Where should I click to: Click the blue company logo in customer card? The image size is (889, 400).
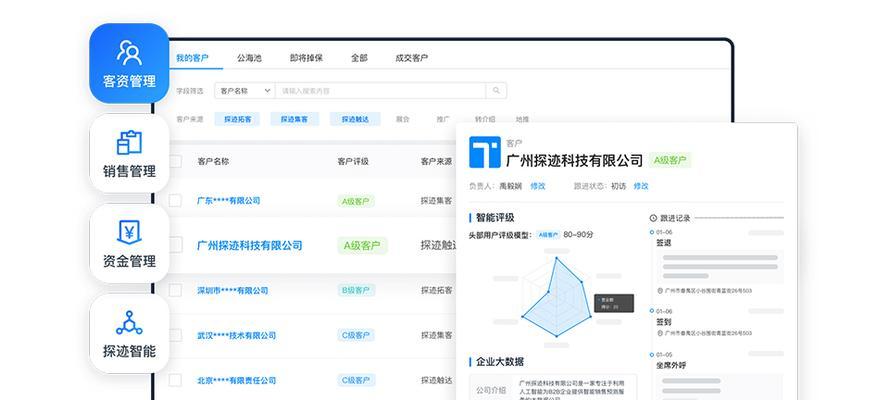(x=485, y=152)
